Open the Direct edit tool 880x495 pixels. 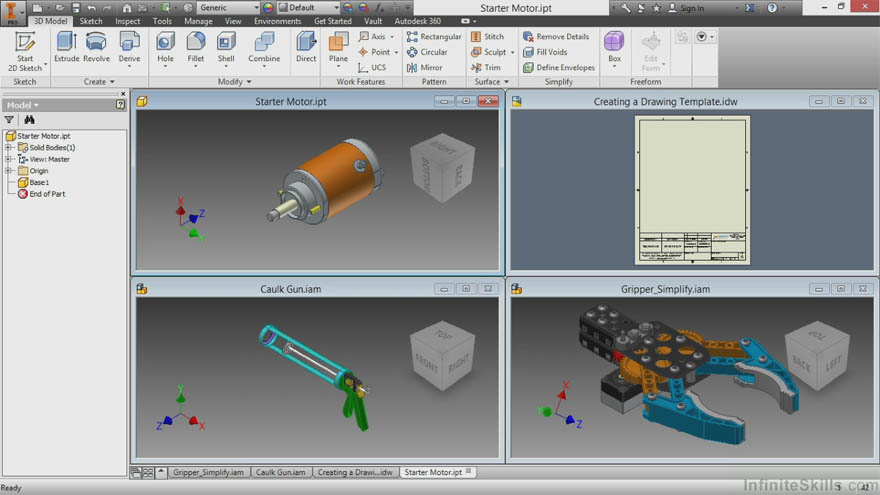(x=306, y=47)
